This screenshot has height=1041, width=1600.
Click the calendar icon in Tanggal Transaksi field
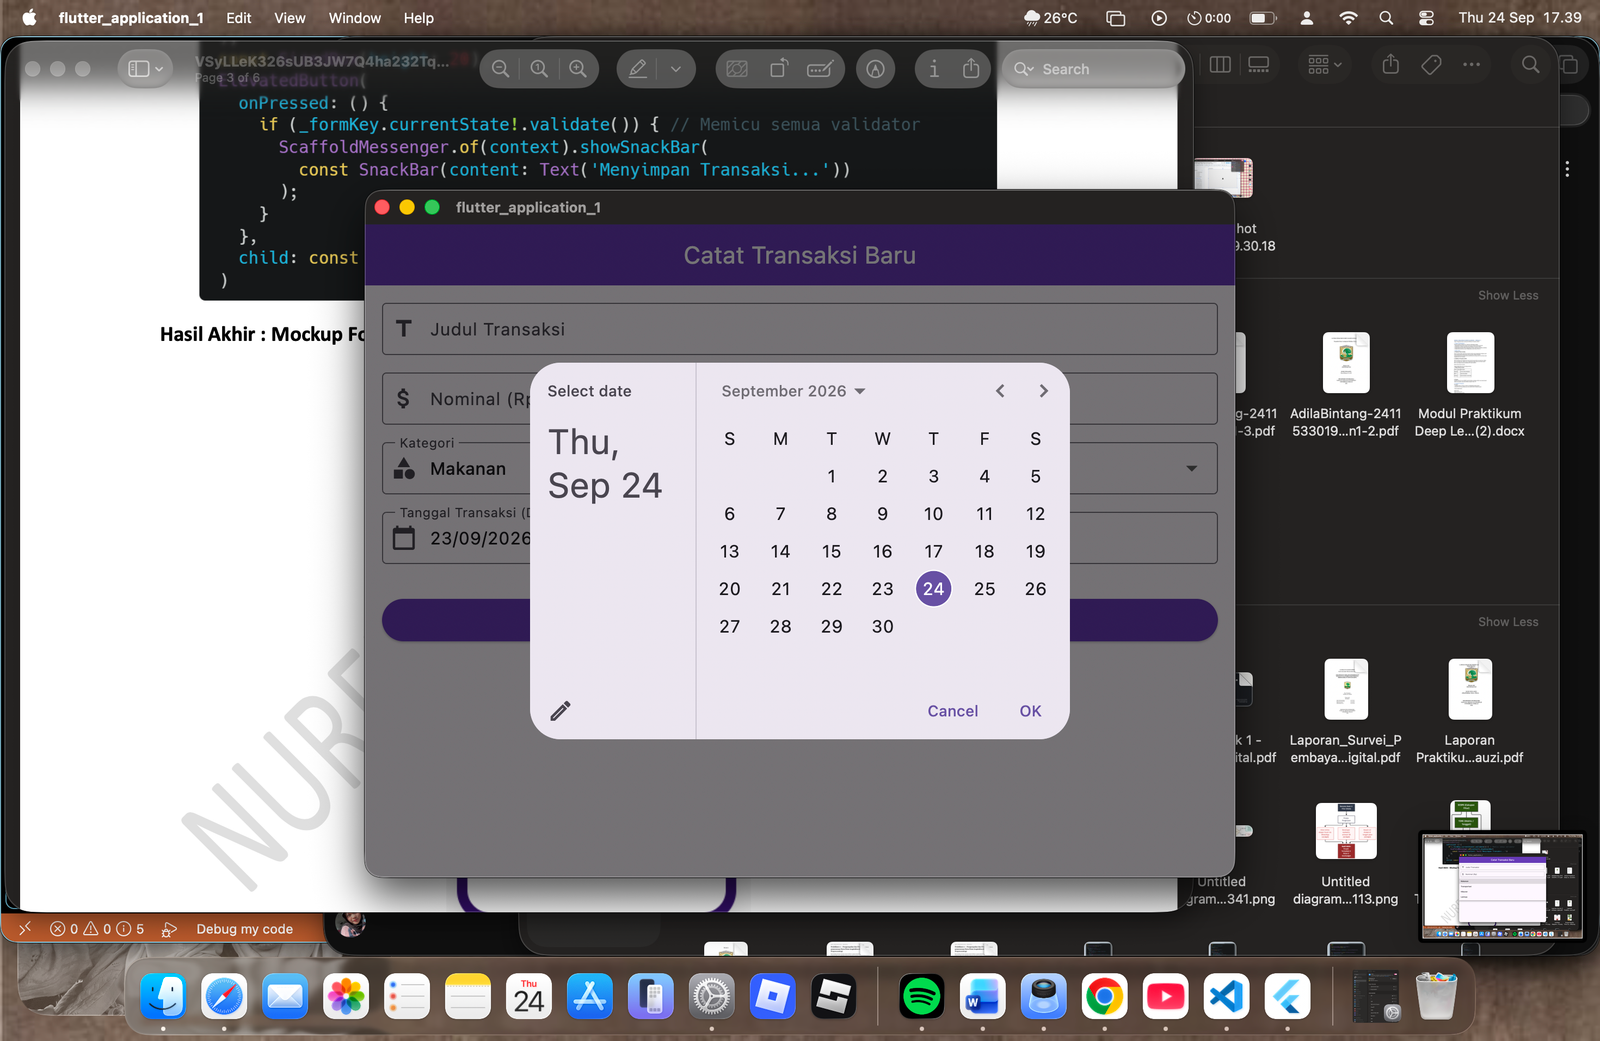coord(404,538)
